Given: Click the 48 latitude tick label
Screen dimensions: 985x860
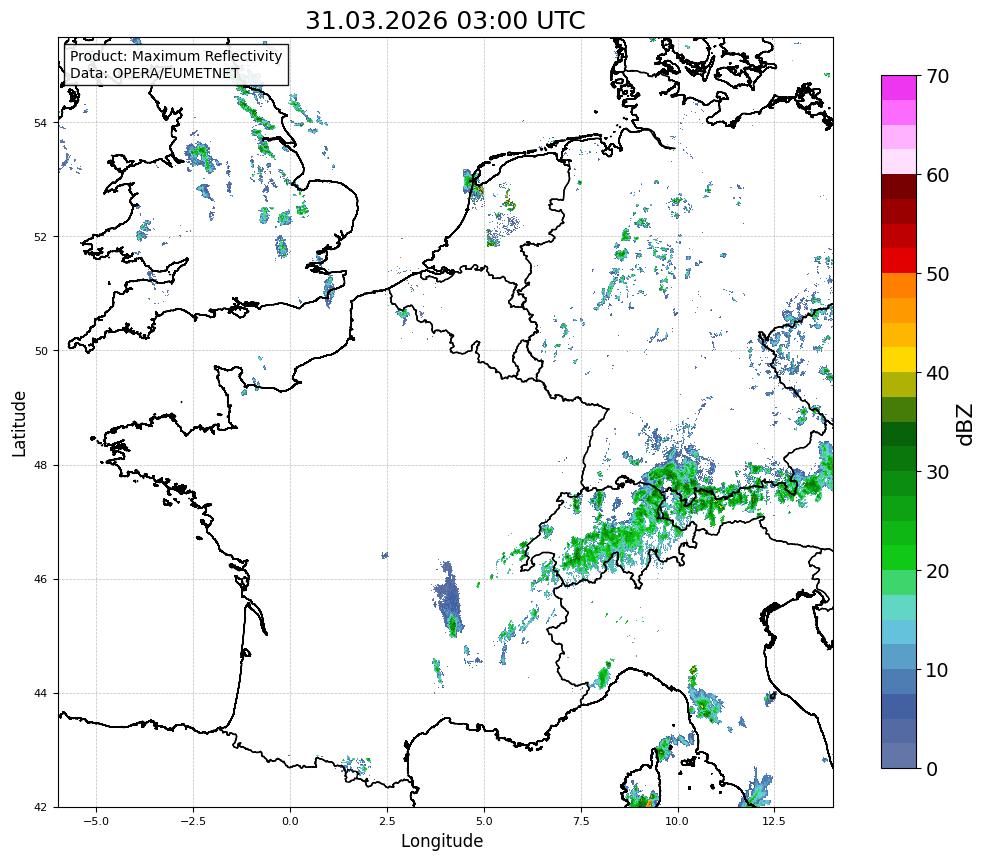Looking at the screenshot, I should click(40, 466).
